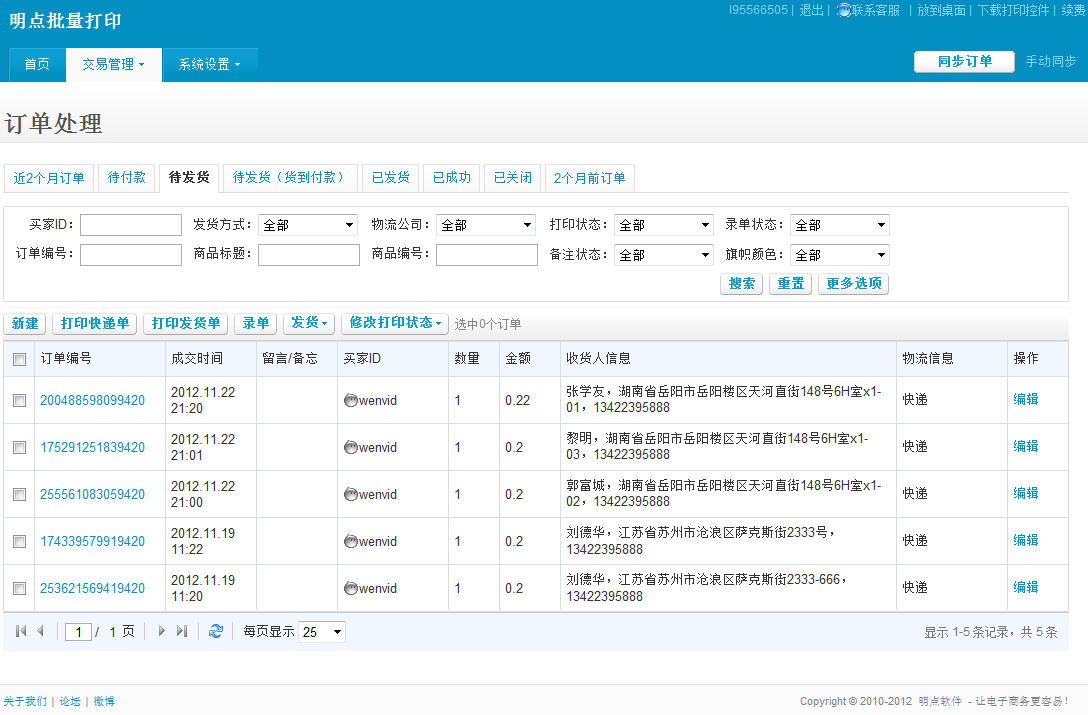Open order number 200488598099420 link
Viewport: 1088px width, 715px height.
(92, 401)
